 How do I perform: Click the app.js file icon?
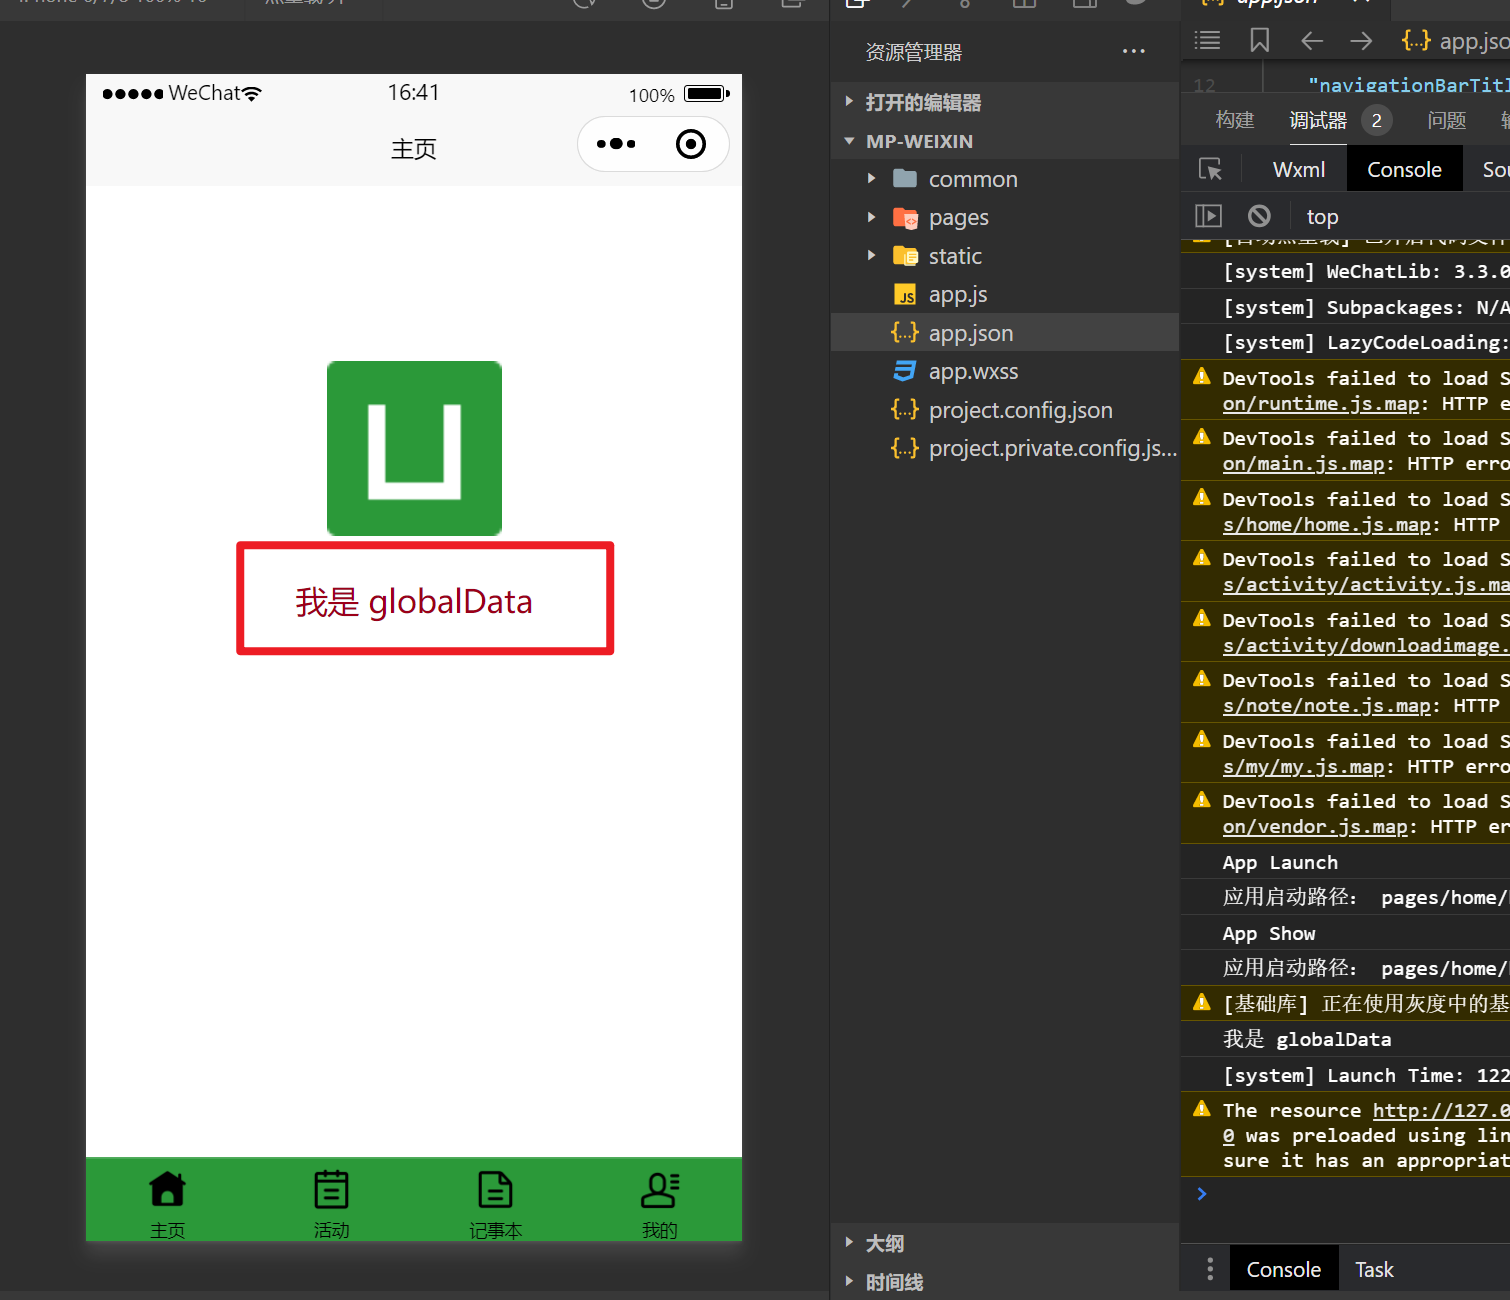tap(905, 295)
